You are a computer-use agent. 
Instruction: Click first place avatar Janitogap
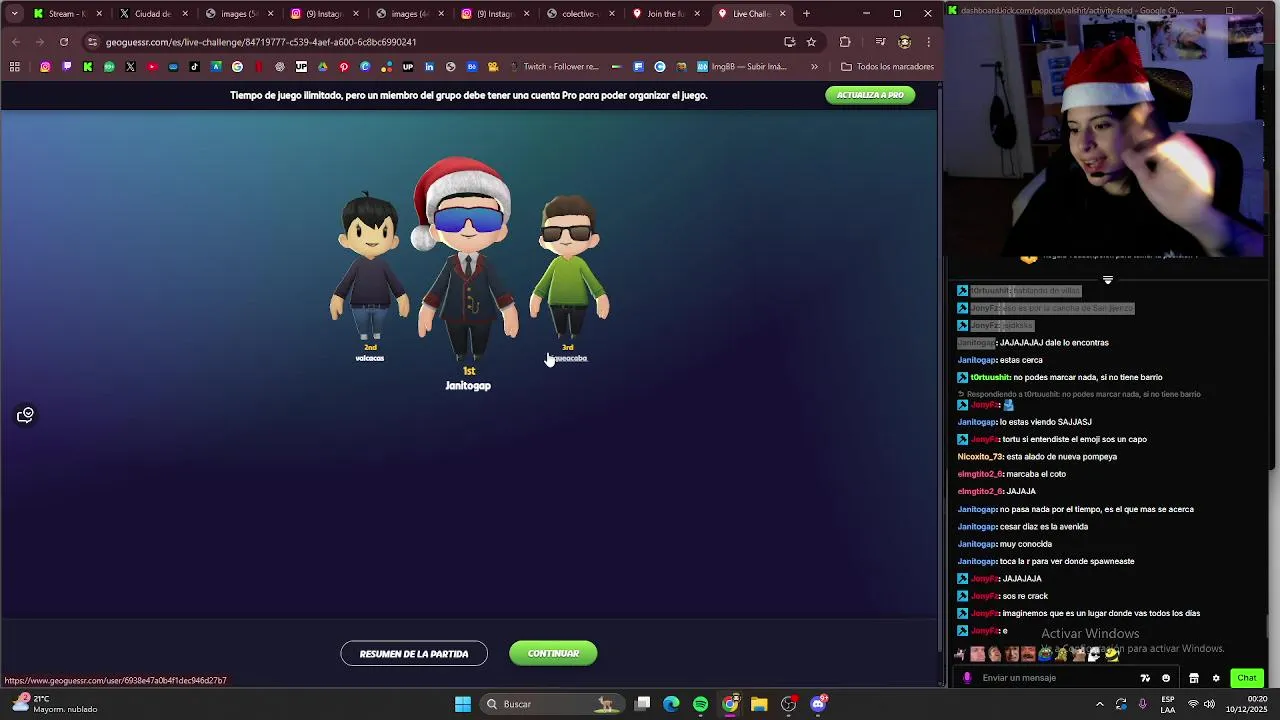point(467,260)
